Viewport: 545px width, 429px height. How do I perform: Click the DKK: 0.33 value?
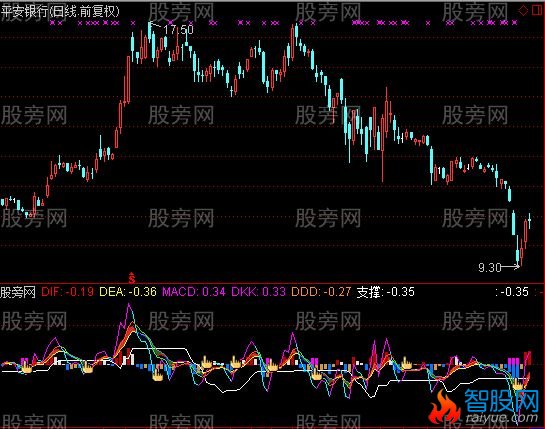(259, 292)
